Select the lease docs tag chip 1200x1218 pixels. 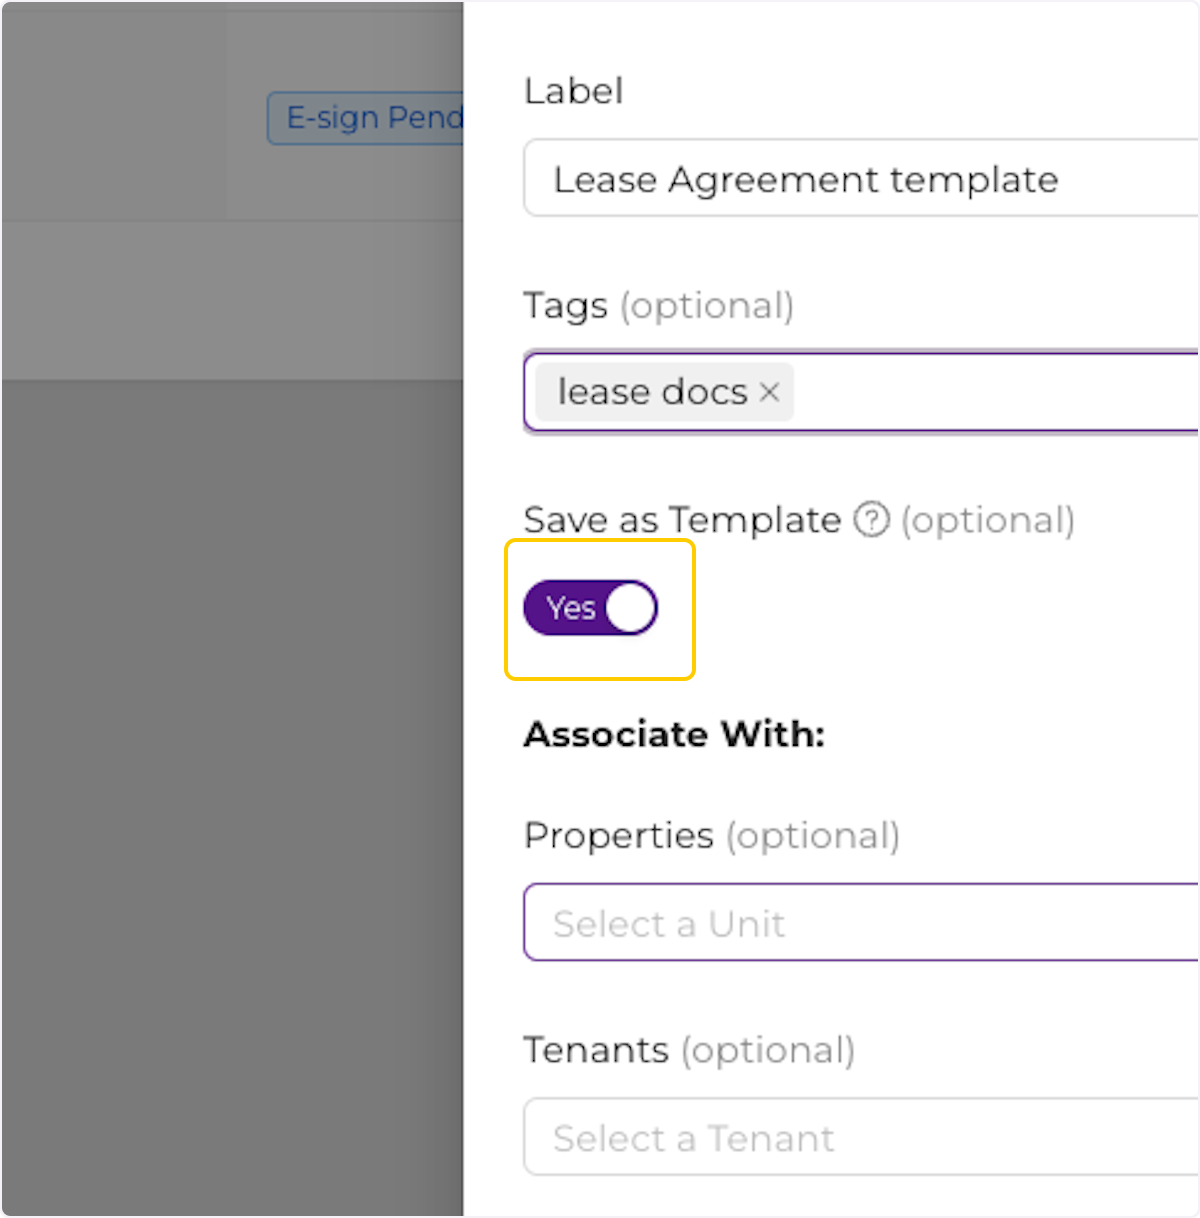pyautogui.click(x=650, y=392)
